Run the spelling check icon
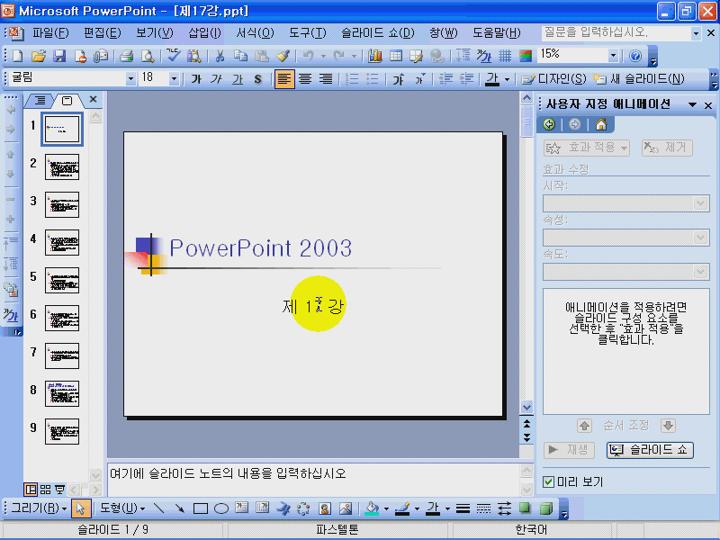720x540 pixels. point(173,56)
